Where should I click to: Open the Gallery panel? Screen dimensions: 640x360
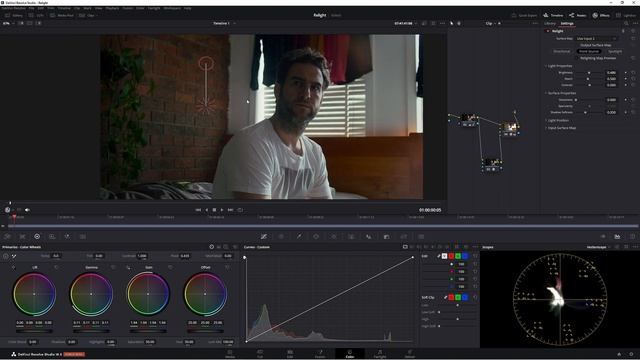[x=14, y=16]
